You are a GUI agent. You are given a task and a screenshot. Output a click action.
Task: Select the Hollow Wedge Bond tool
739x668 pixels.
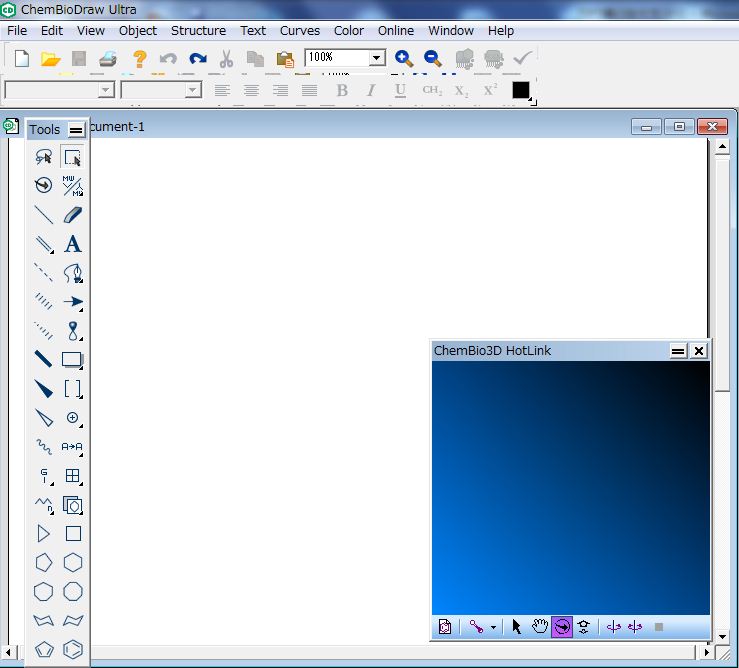coord(44,418)
